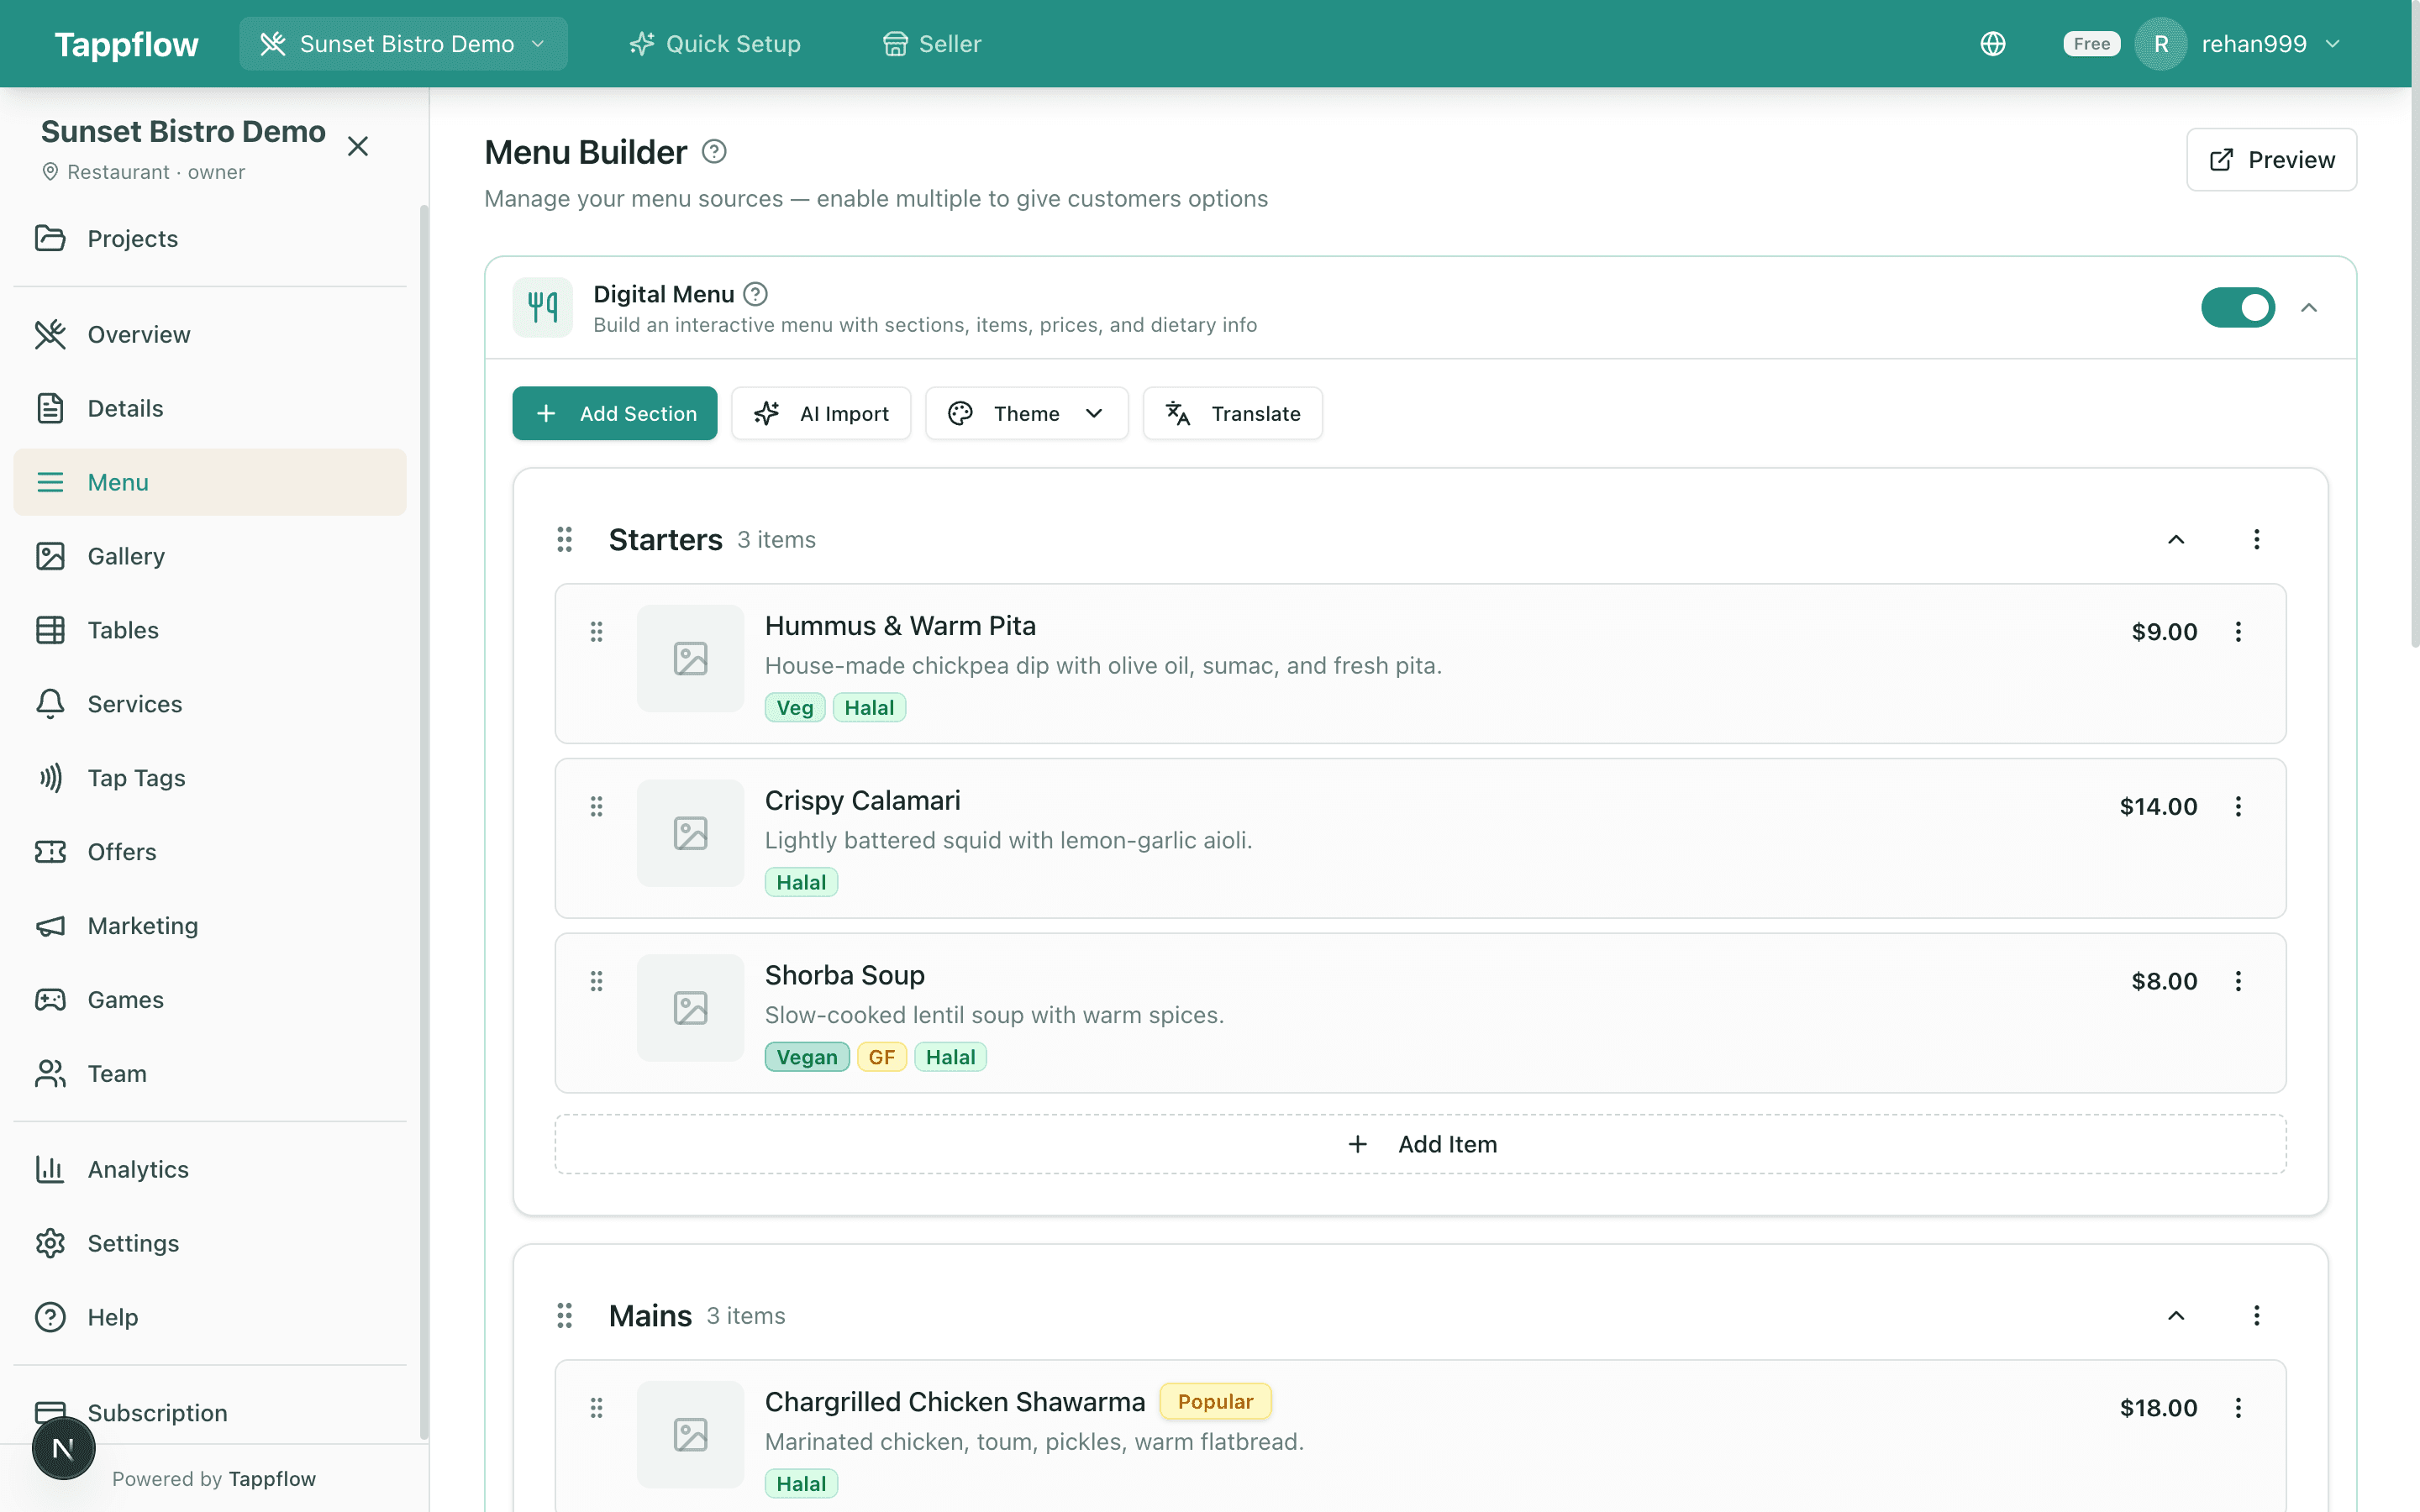This screenshot has width=2420, height=1512.
Task: Open the Tables section icon
Action: 51,630
